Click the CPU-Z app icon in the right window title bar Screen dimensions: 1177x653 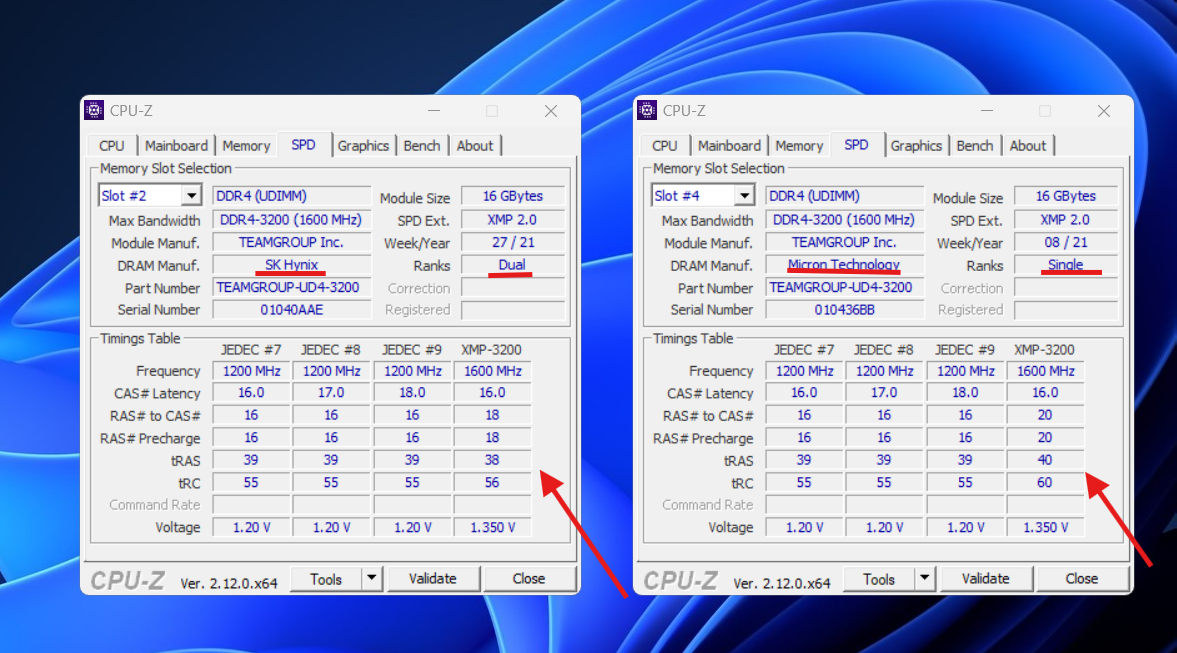point(646,110)
